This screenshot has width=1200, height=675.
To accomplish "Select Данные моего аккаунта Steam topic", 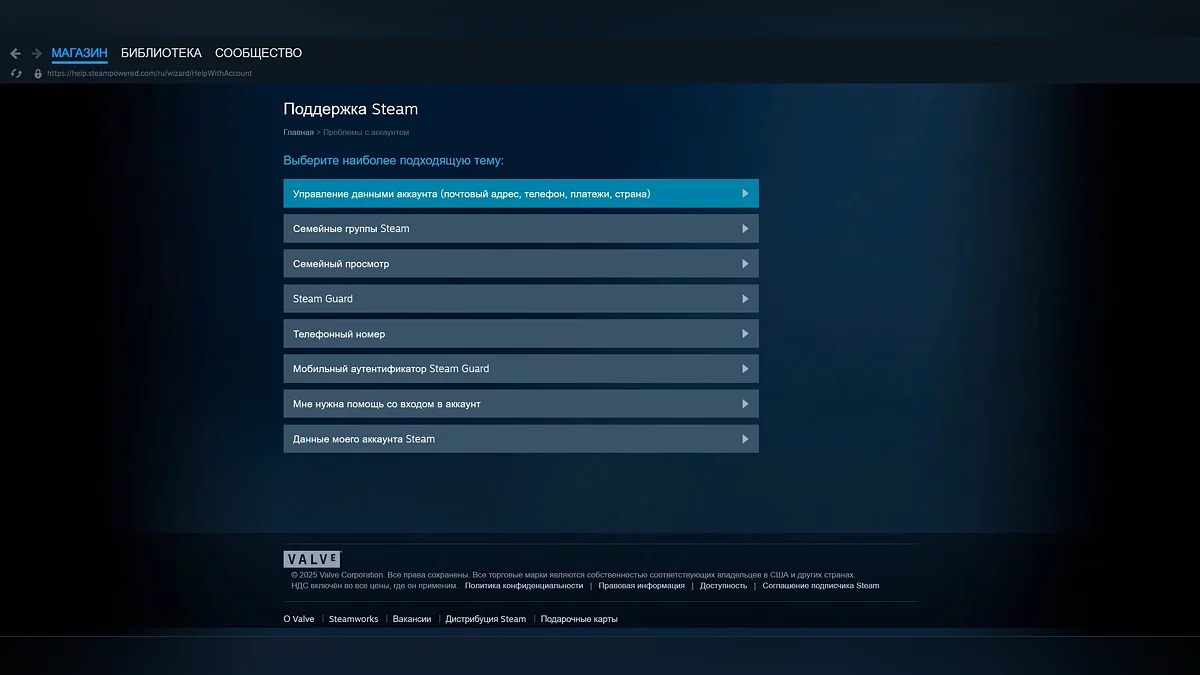I will pos(521,438).
